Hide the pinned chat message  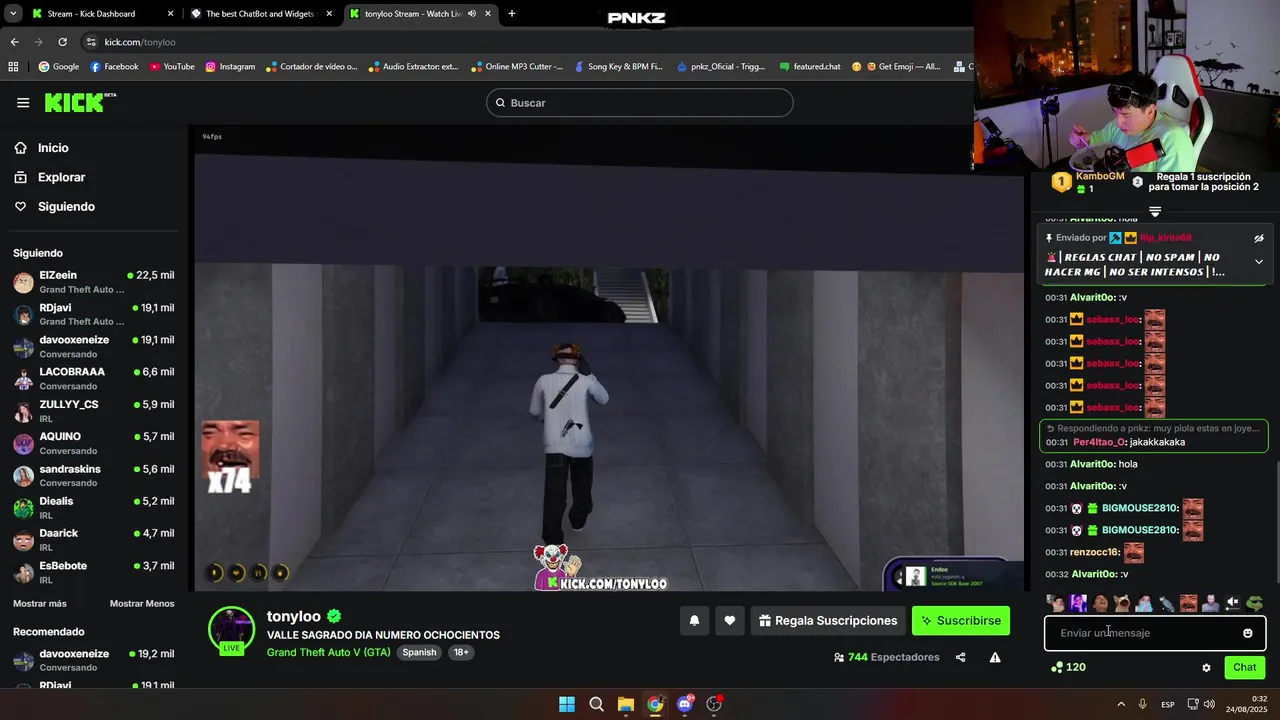click(1259, 238)
